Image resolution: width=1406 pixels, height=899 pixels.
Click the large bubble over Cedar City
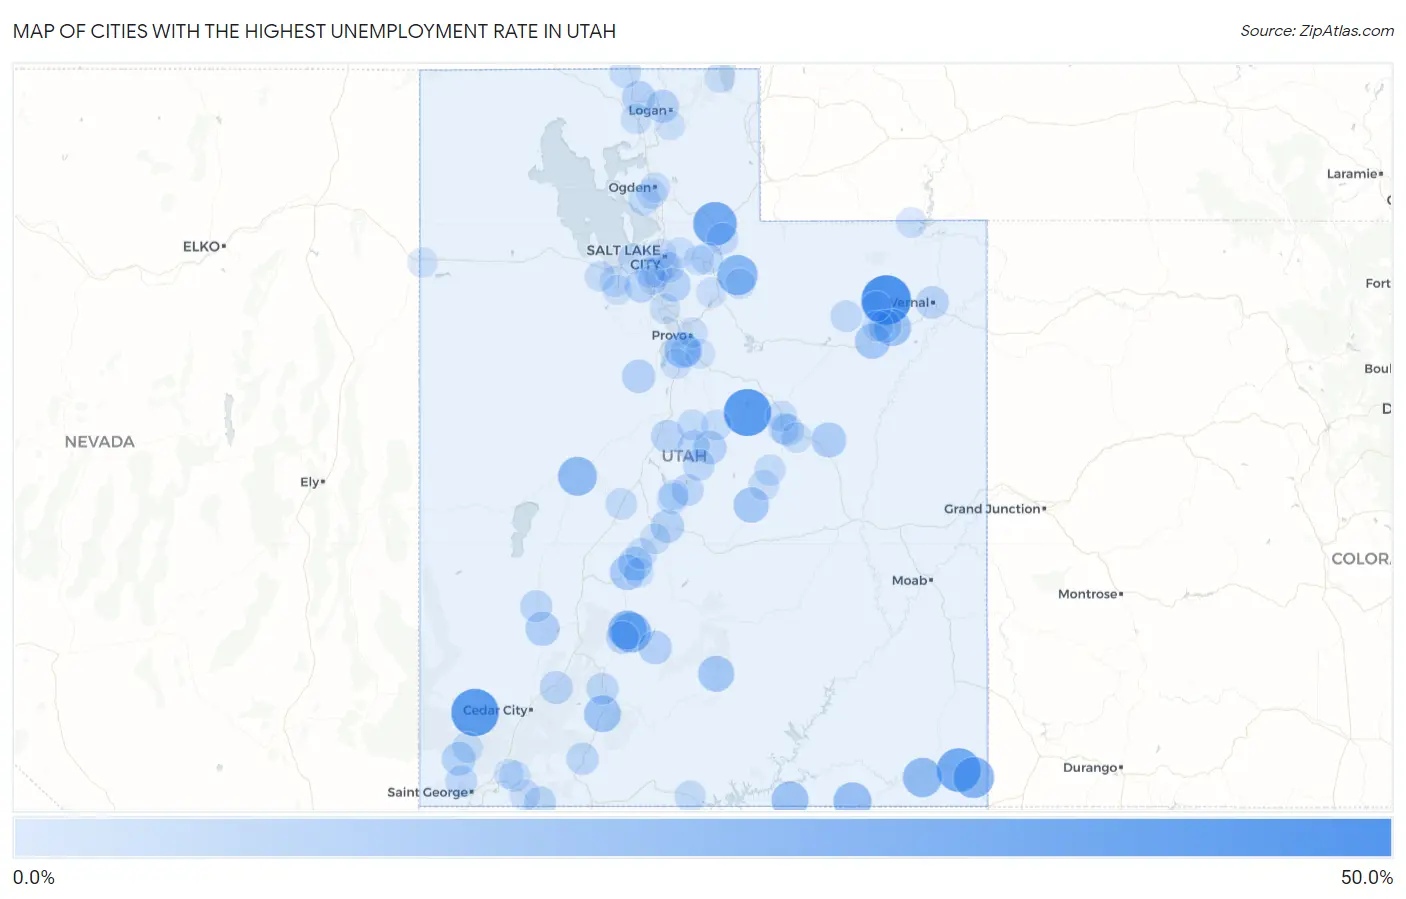pyautogui.click(x=475, y=712)
